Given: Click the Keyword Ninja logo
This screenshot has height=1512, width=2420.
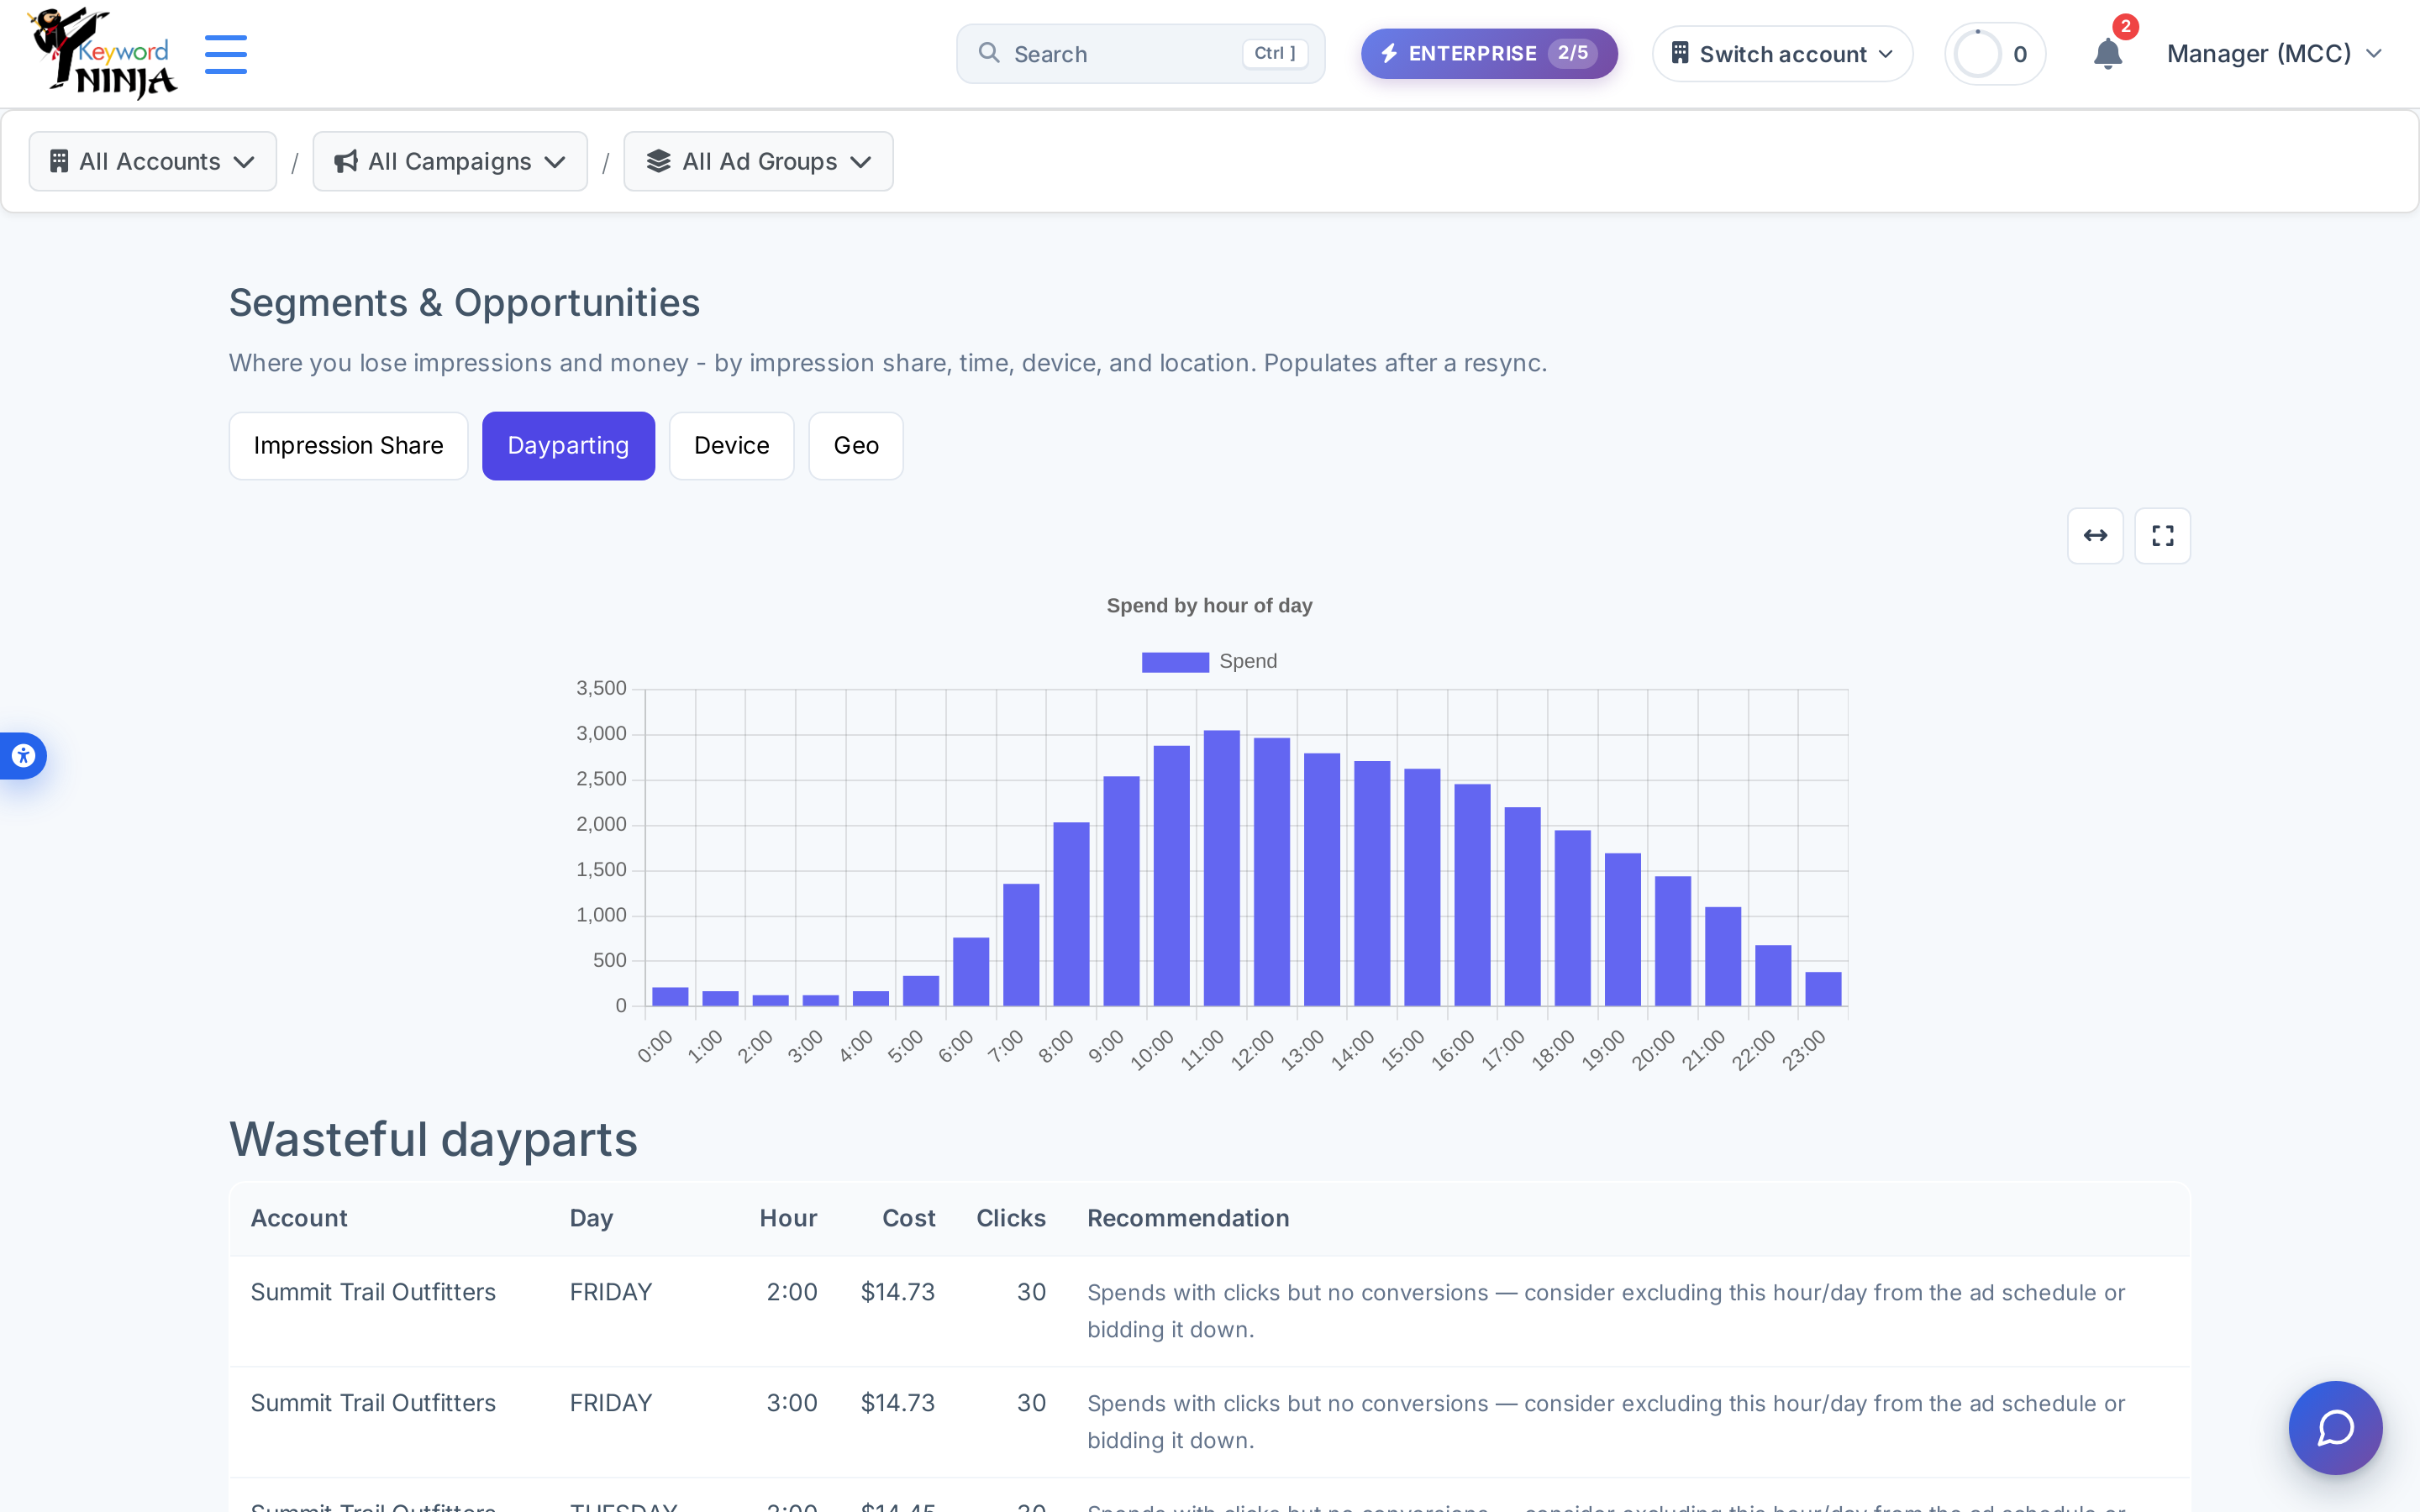Looking at the screenshot, I should coord(102,53).
